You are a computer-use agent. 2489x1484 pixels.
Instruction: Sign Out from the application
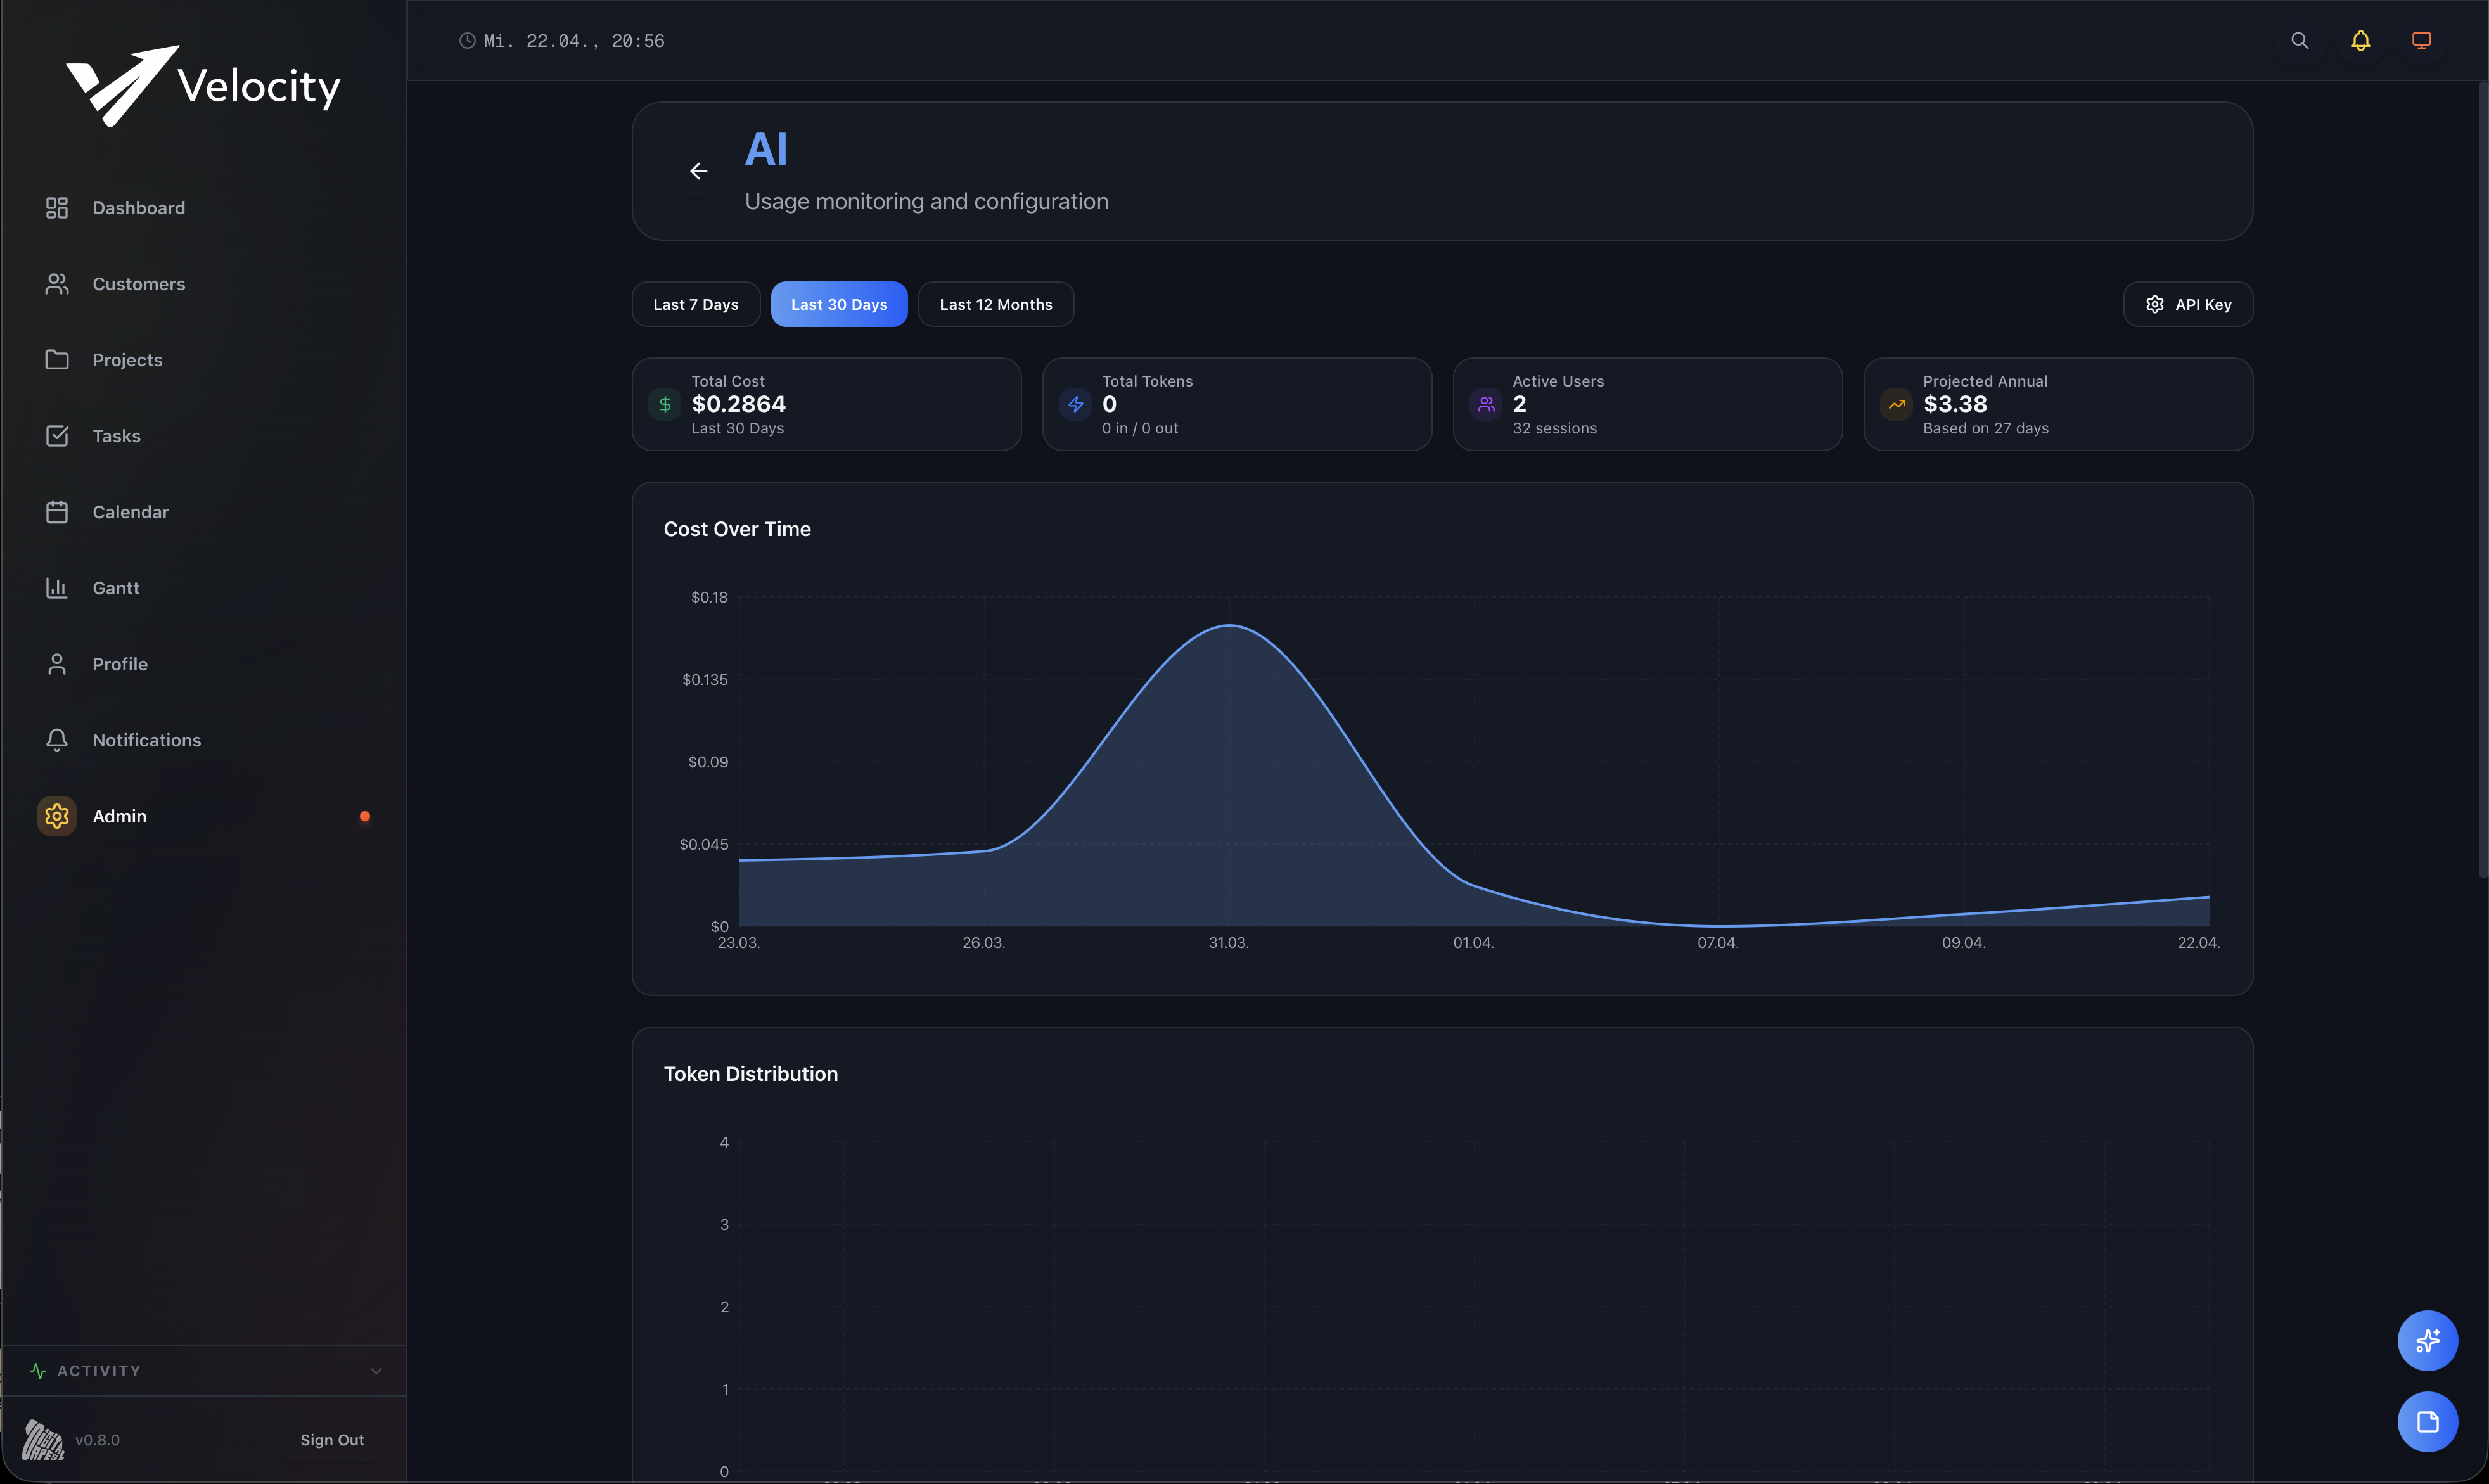[331, 1440]
